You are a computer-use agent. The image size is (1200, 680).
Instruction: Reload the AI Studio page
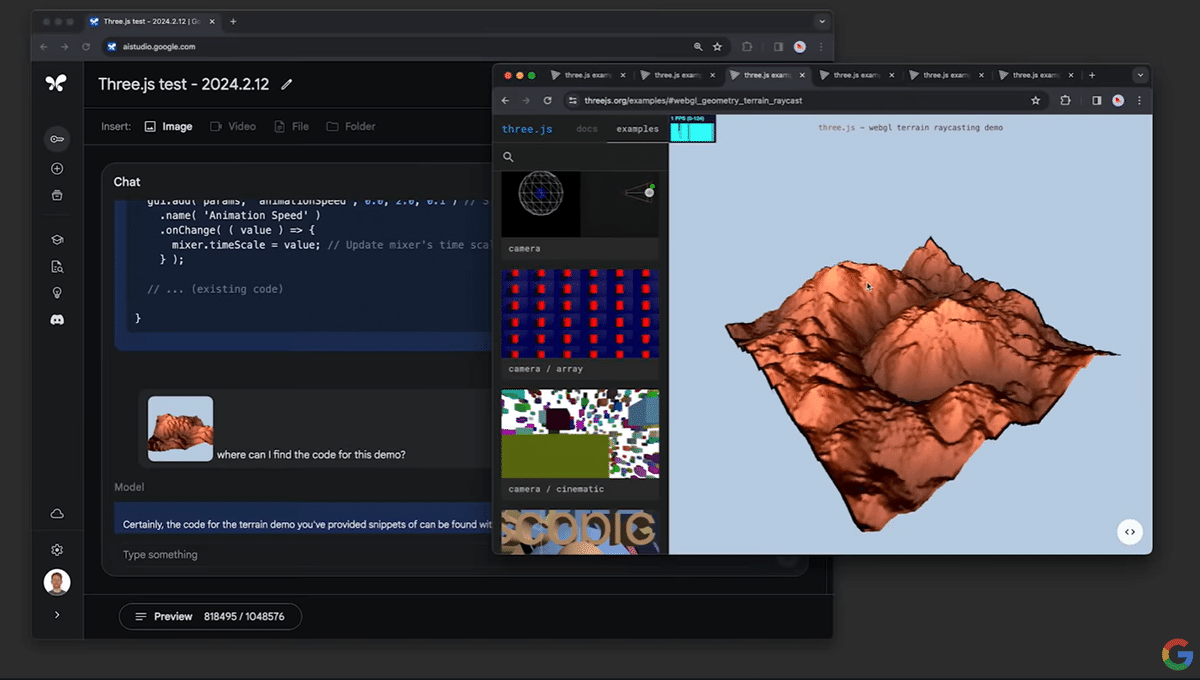[86, 46]
